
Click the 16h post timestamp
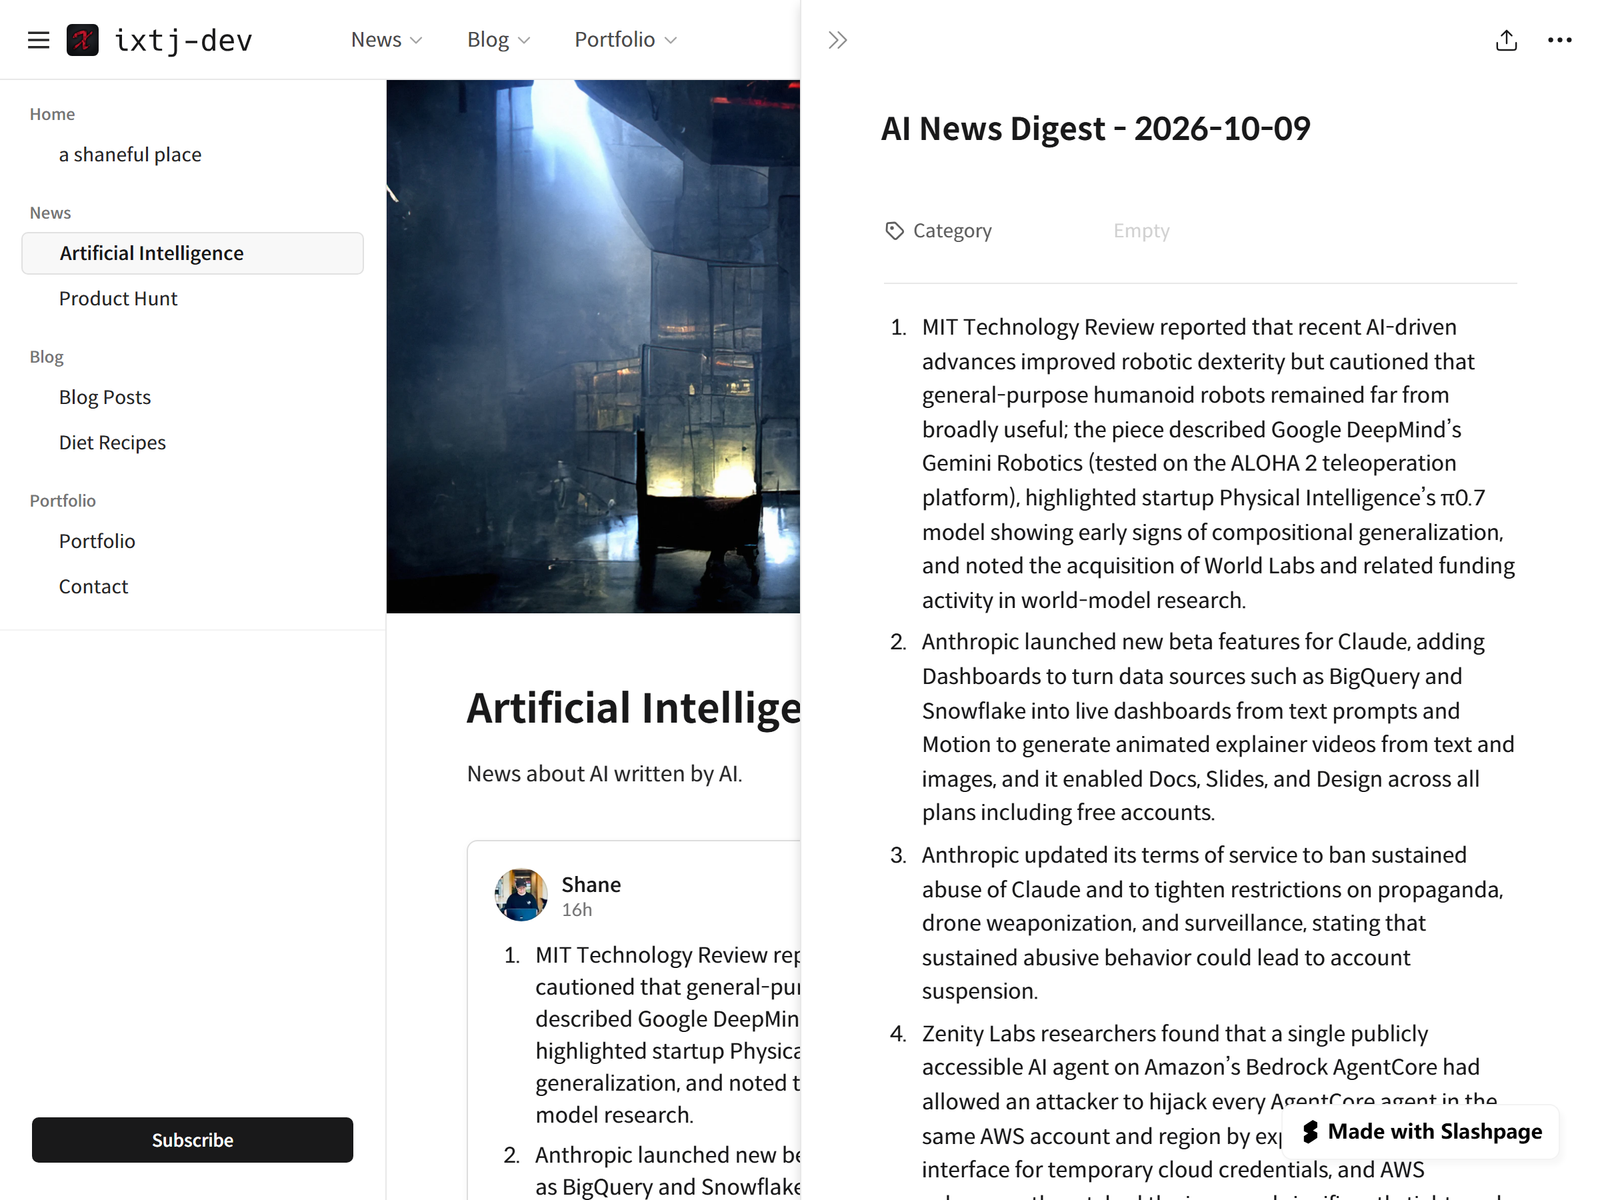pos(577,910)
